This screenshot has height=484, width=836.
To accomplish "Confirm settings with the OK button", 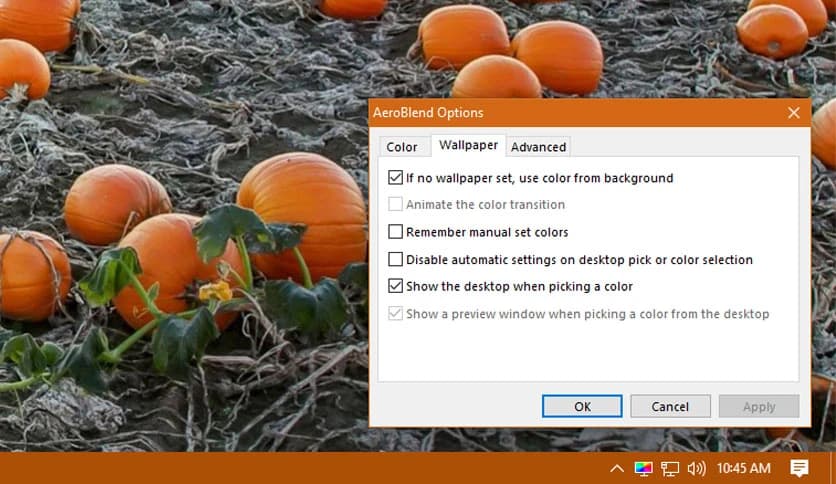I will 582,406.
